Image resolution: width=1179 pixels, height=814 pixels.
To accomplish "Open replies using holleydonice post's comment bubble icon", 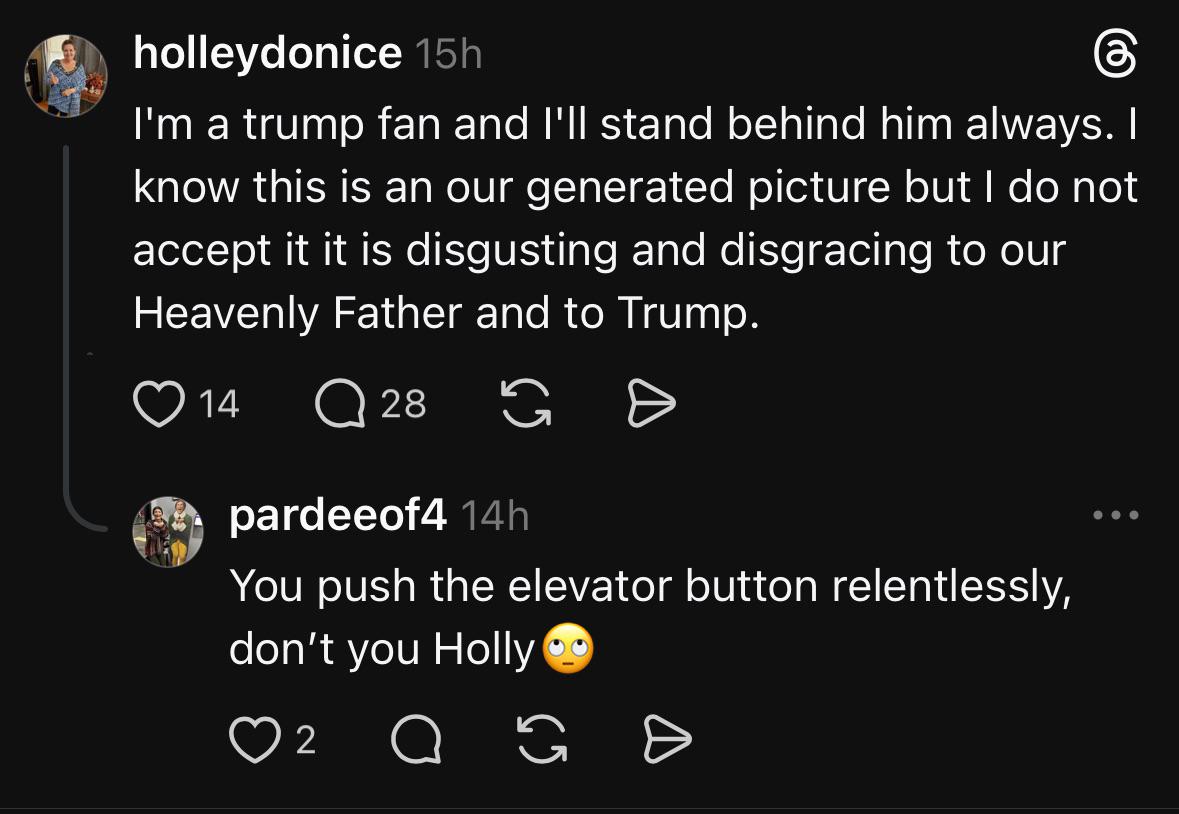I will pyautogui.click(x=338, y=404).
